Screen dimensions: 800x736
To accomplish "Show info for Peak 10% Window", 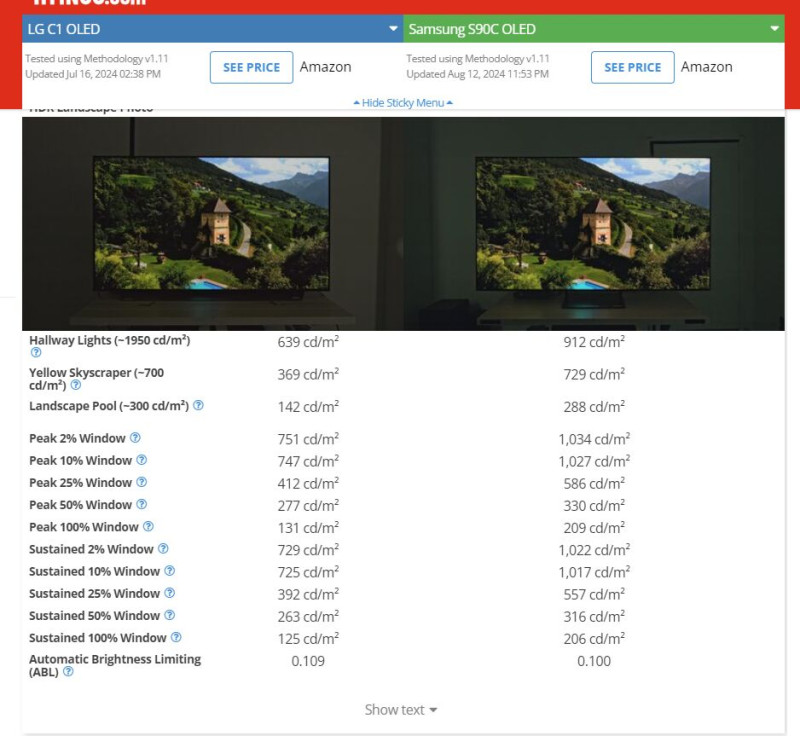I will 142,460.
